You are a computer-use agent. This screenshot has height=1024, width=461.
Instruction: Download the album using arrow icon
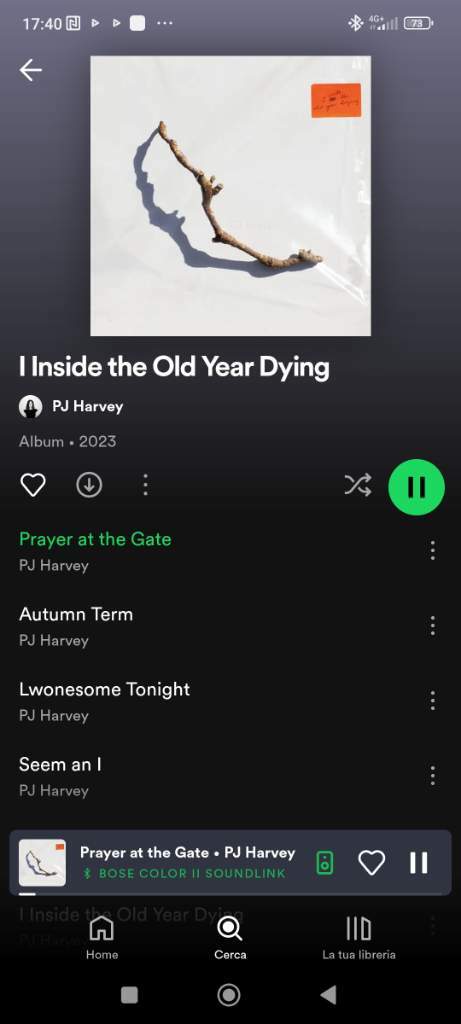[89, 485]
